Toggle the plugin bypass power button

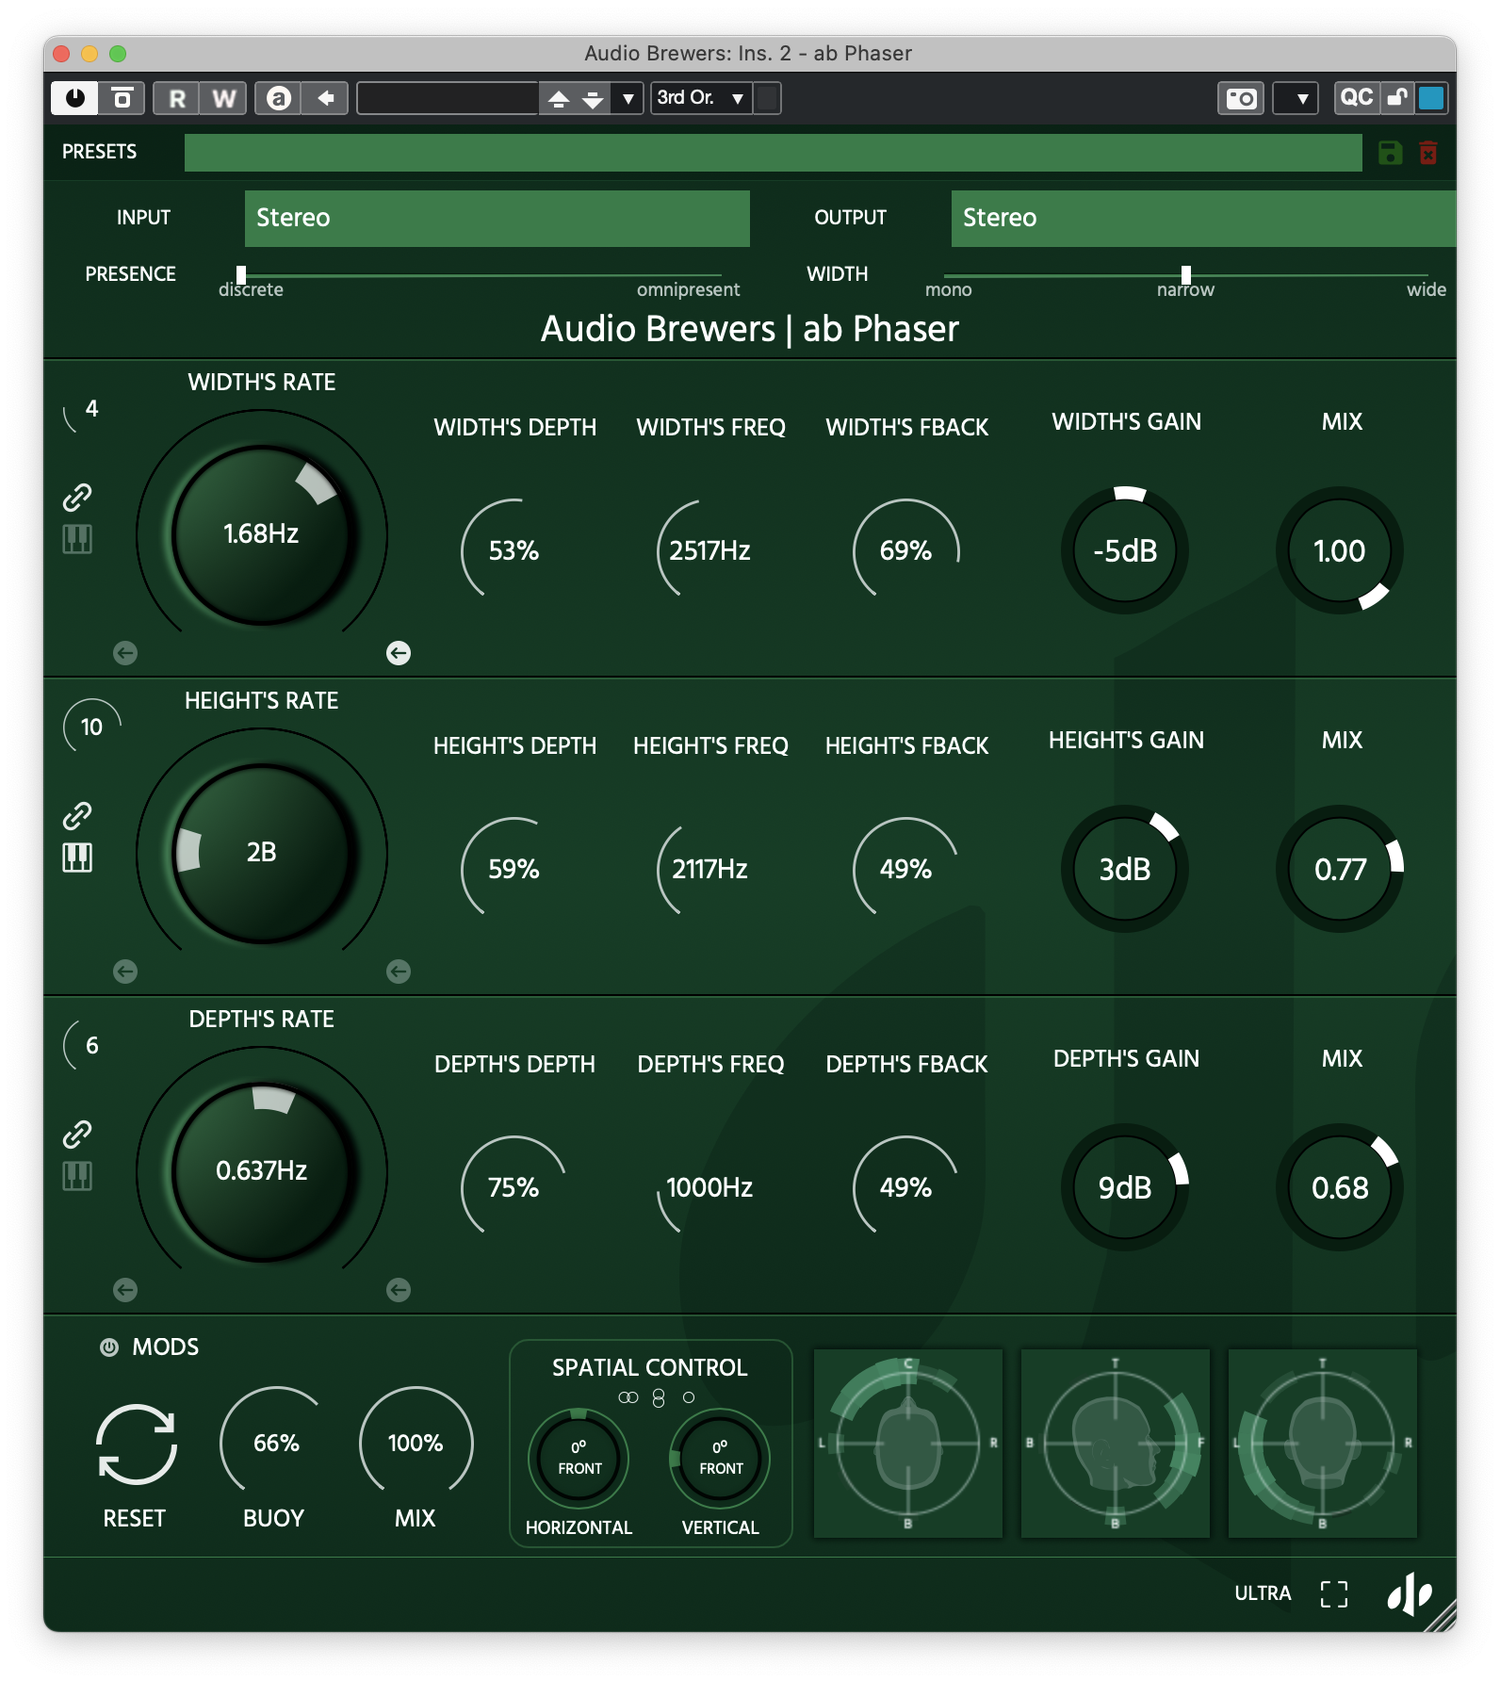click(75, 98)
